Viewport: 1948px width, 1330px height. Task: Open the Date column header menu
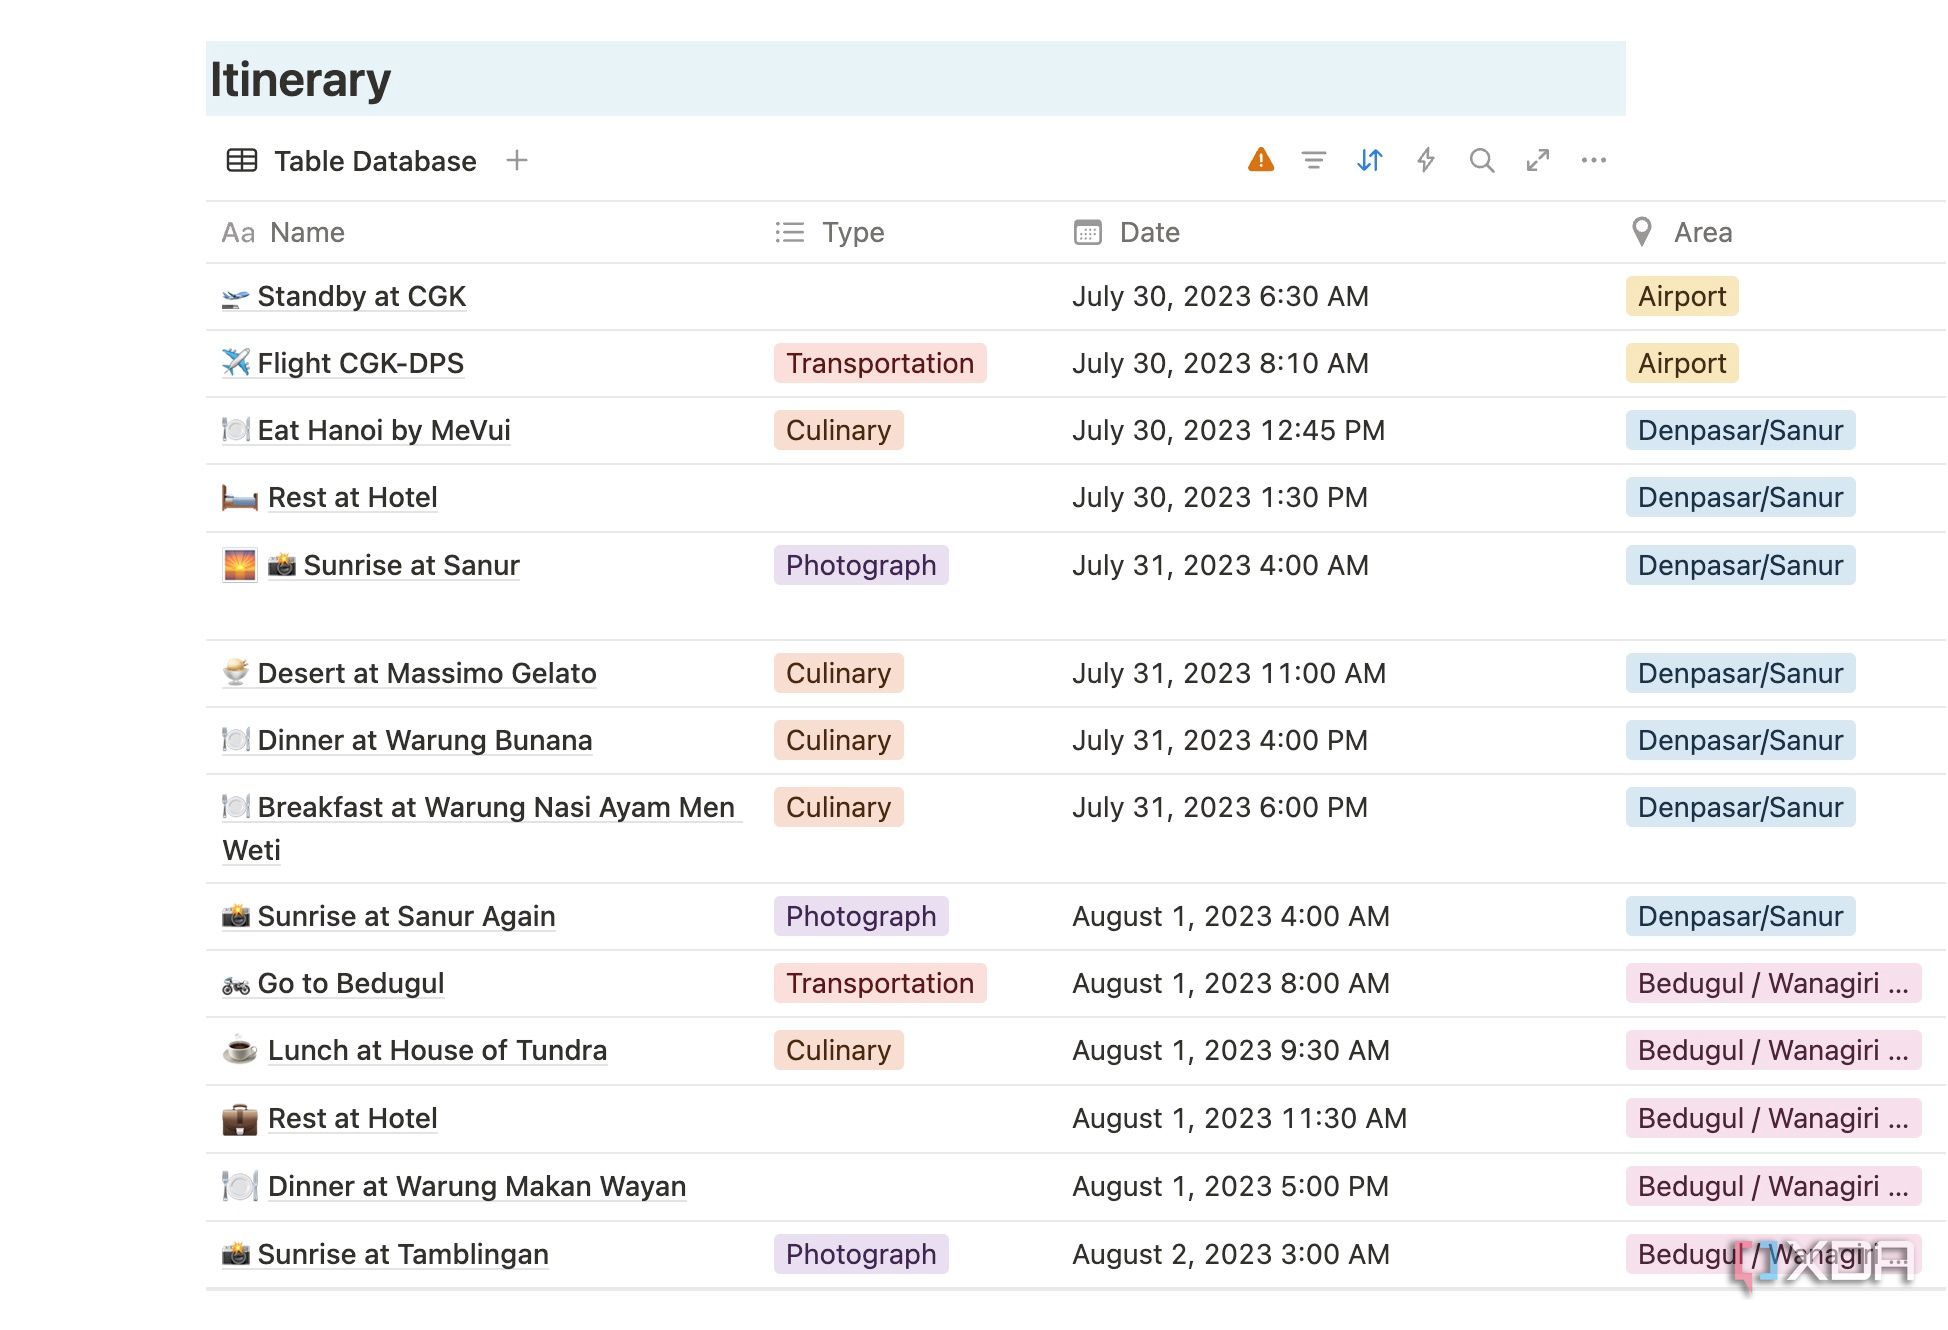click(x=1150, y=232)
